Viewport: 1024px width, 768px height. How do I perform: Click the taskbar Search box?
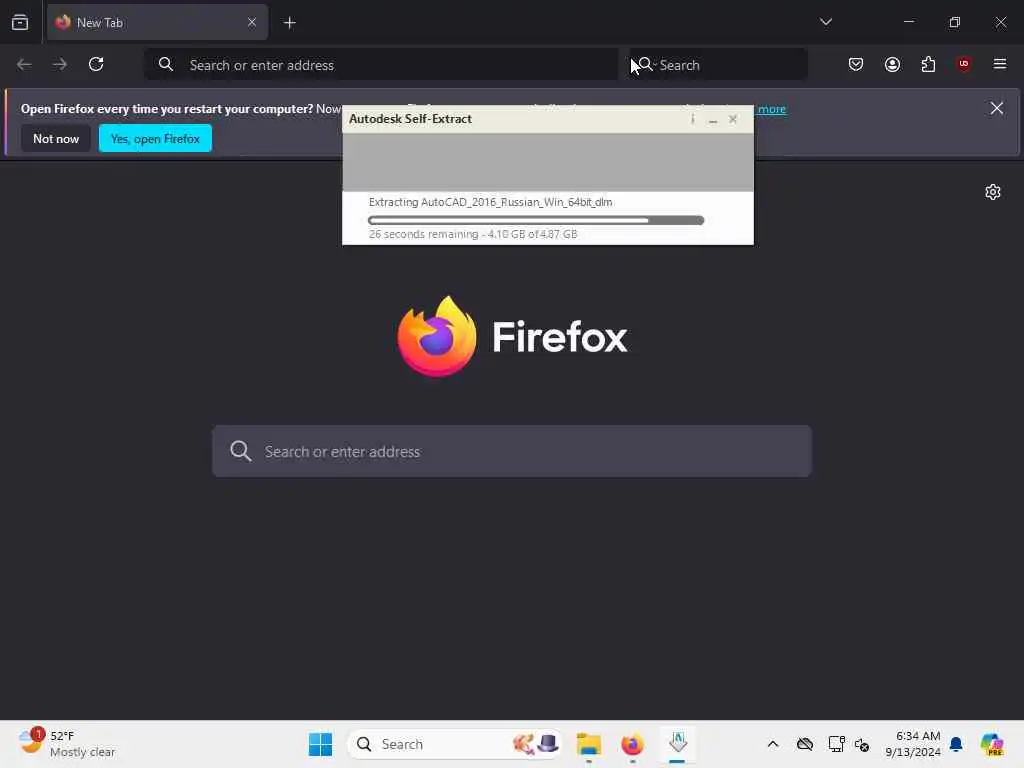pos(455,744)
